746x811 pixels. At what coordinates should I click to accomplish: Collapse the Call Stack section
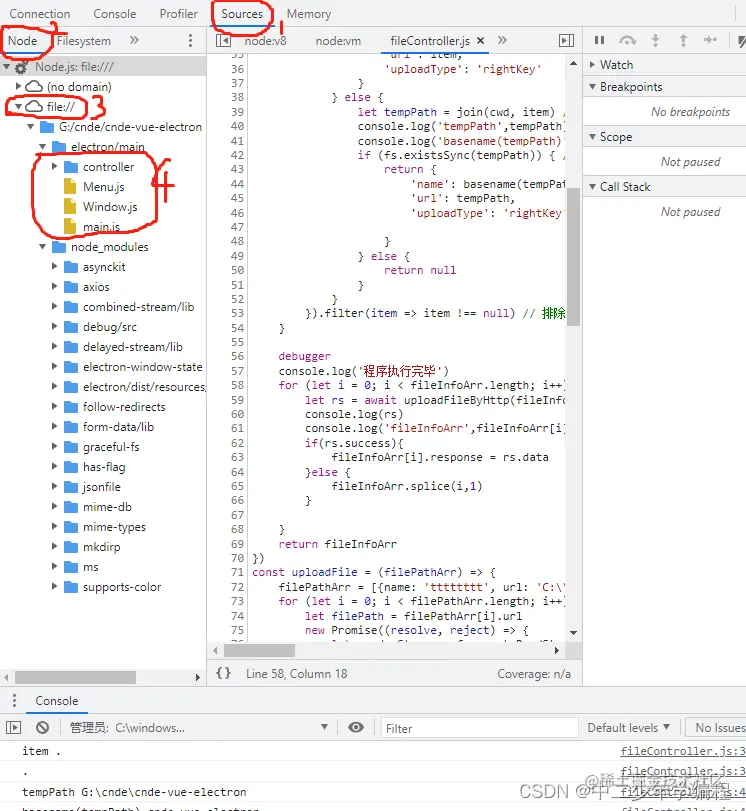coord(592,187)
